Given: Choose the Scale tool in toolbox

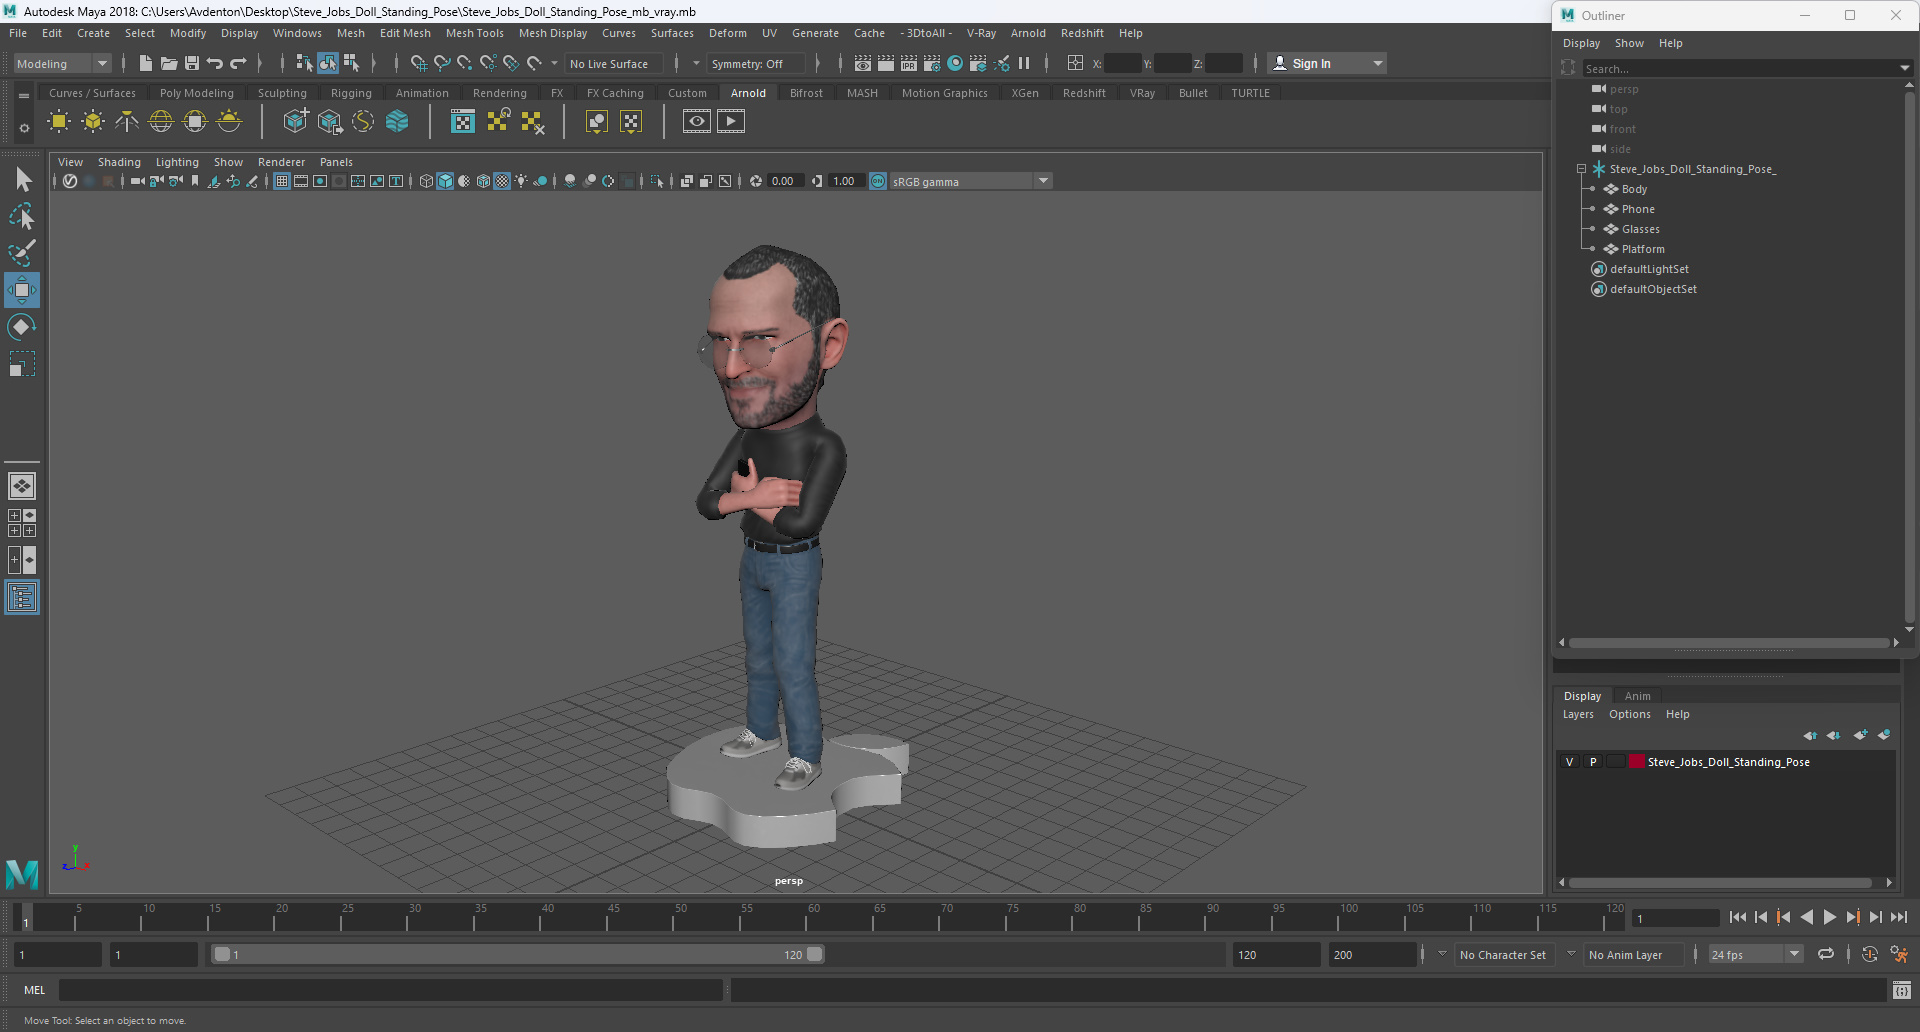Looking at the screenshot, I should pyautogui.click(x=22, y=364).
